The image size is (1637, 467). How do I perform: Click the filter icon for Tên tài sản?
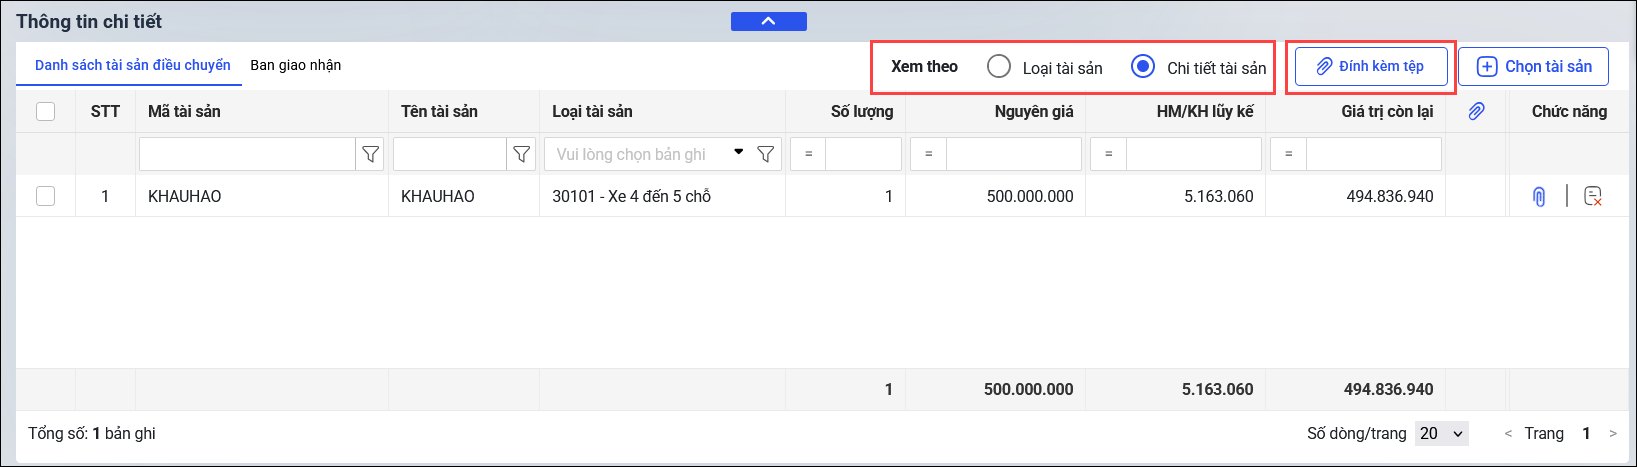(x=521, y=154)
